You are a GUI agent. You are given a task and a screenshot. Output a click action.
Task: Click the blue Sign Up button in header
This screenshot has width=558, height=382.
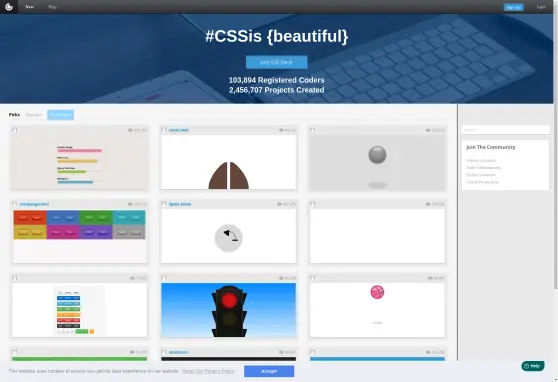pyautogui.click(x=514, y=7)
